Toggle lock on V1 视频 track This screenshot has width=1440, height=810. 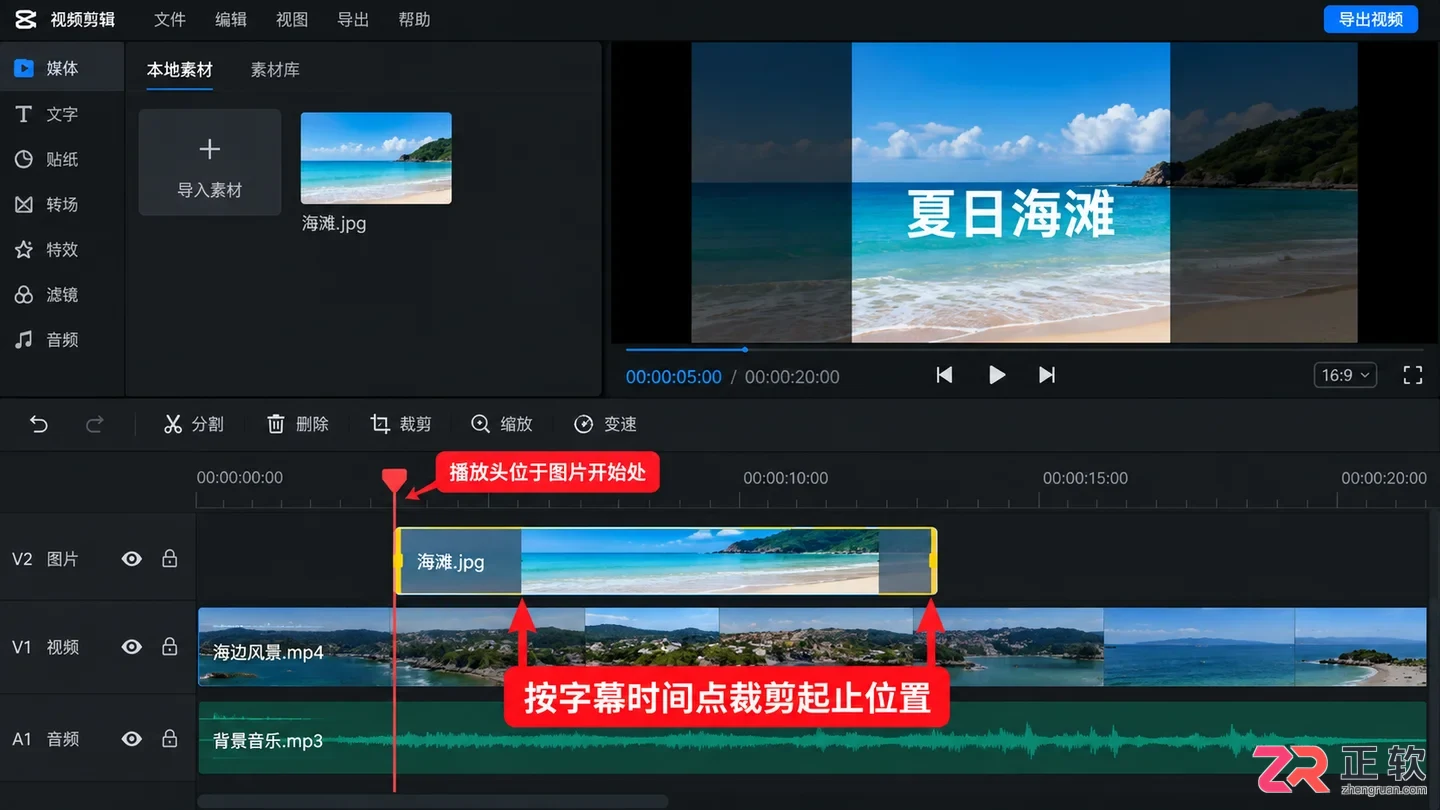(x=170, y=647)
